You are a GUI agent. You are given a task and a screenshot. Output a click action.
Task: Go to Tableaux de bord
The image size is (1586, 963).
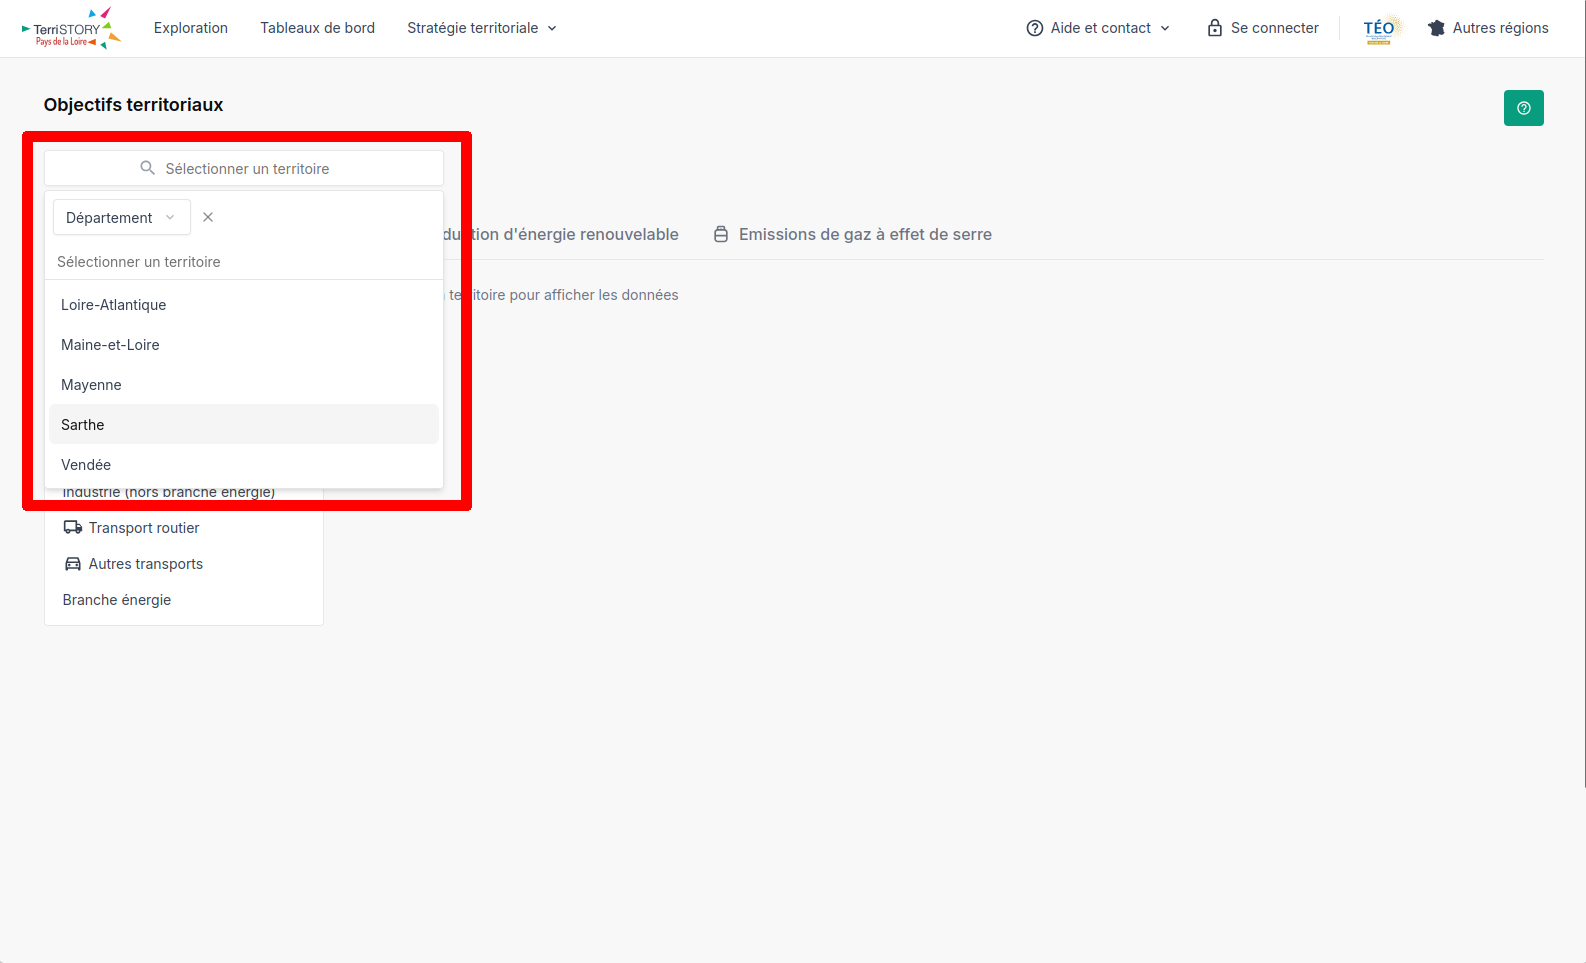coord(318,28)
